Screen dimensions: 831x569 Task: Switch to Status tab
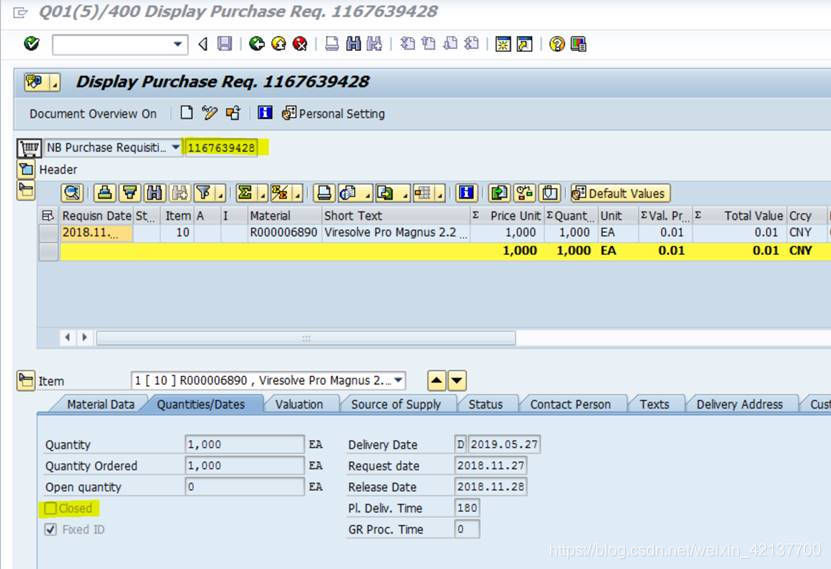[x=485, y=404]
